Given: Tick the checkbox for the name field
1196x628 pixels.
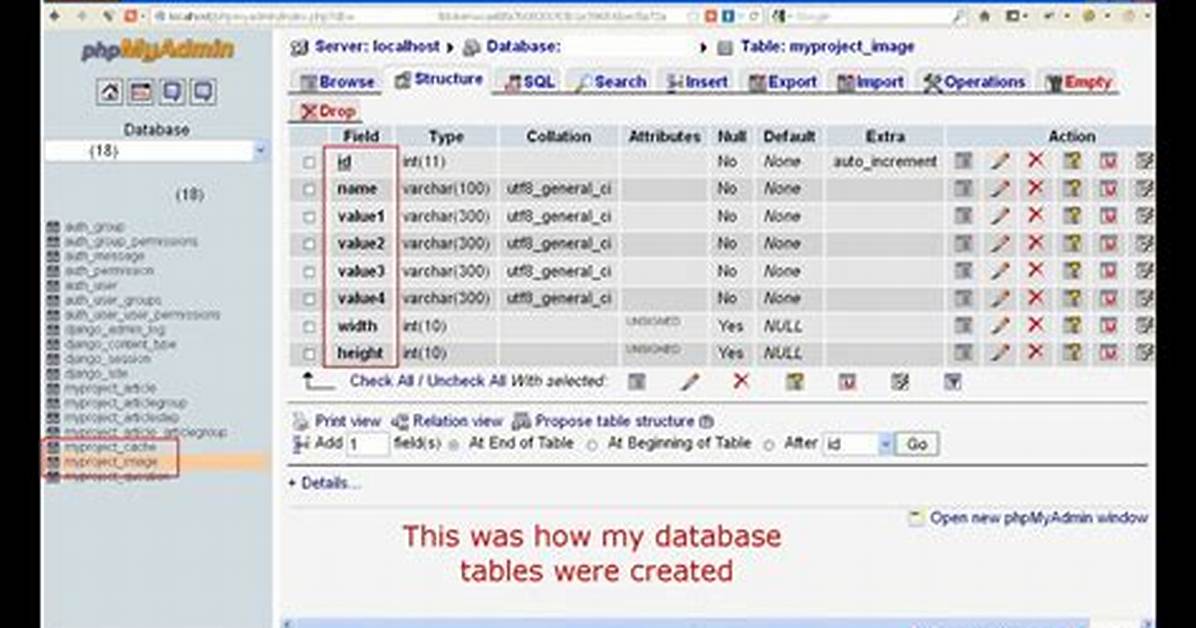Looking at the screenshot, I should tap(309, 189).
